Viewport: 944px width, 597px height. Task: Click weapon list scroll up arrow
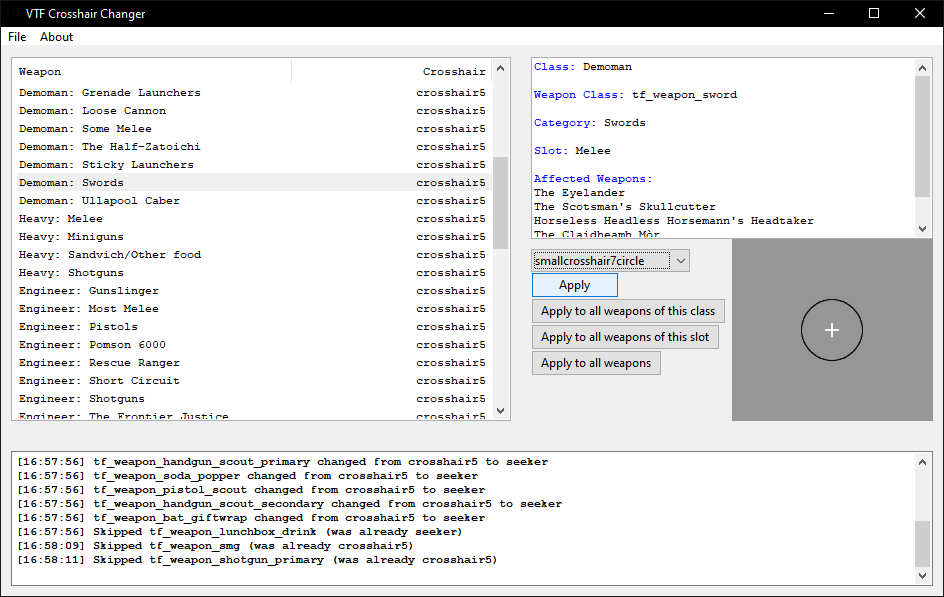500,68
